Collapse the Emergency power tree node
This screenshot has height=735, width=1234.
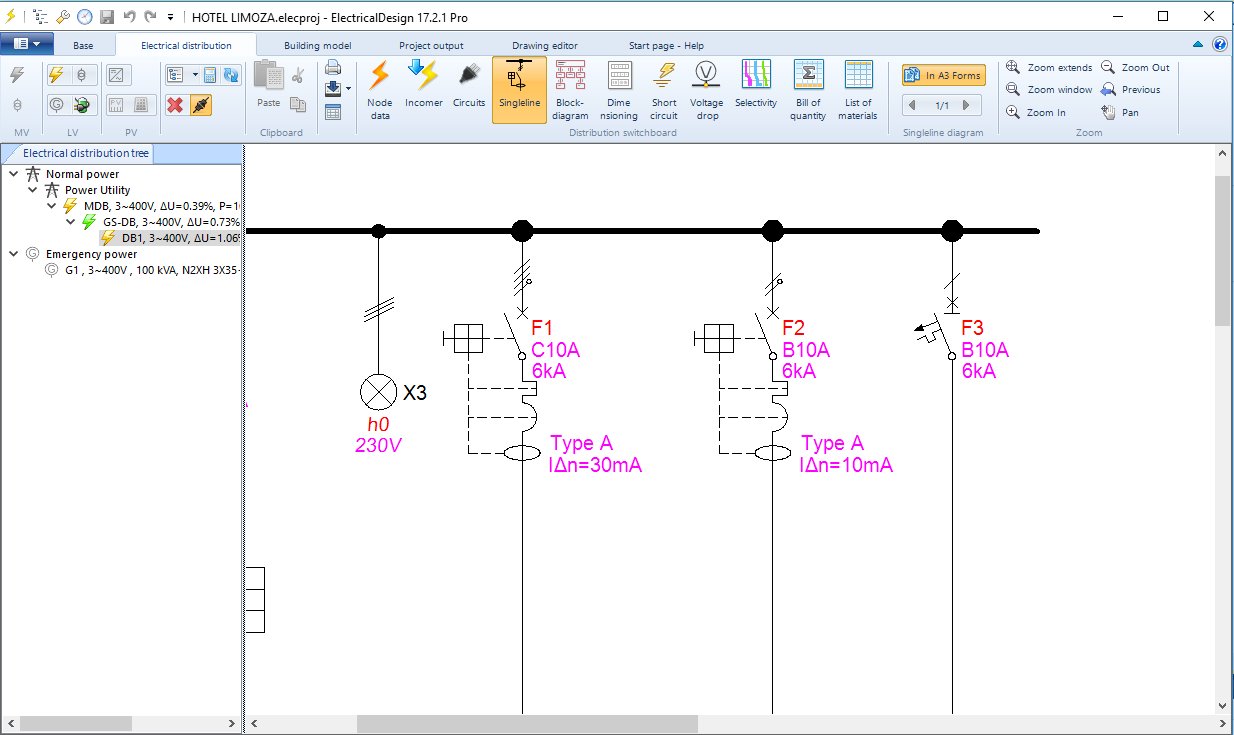[14, 254]
